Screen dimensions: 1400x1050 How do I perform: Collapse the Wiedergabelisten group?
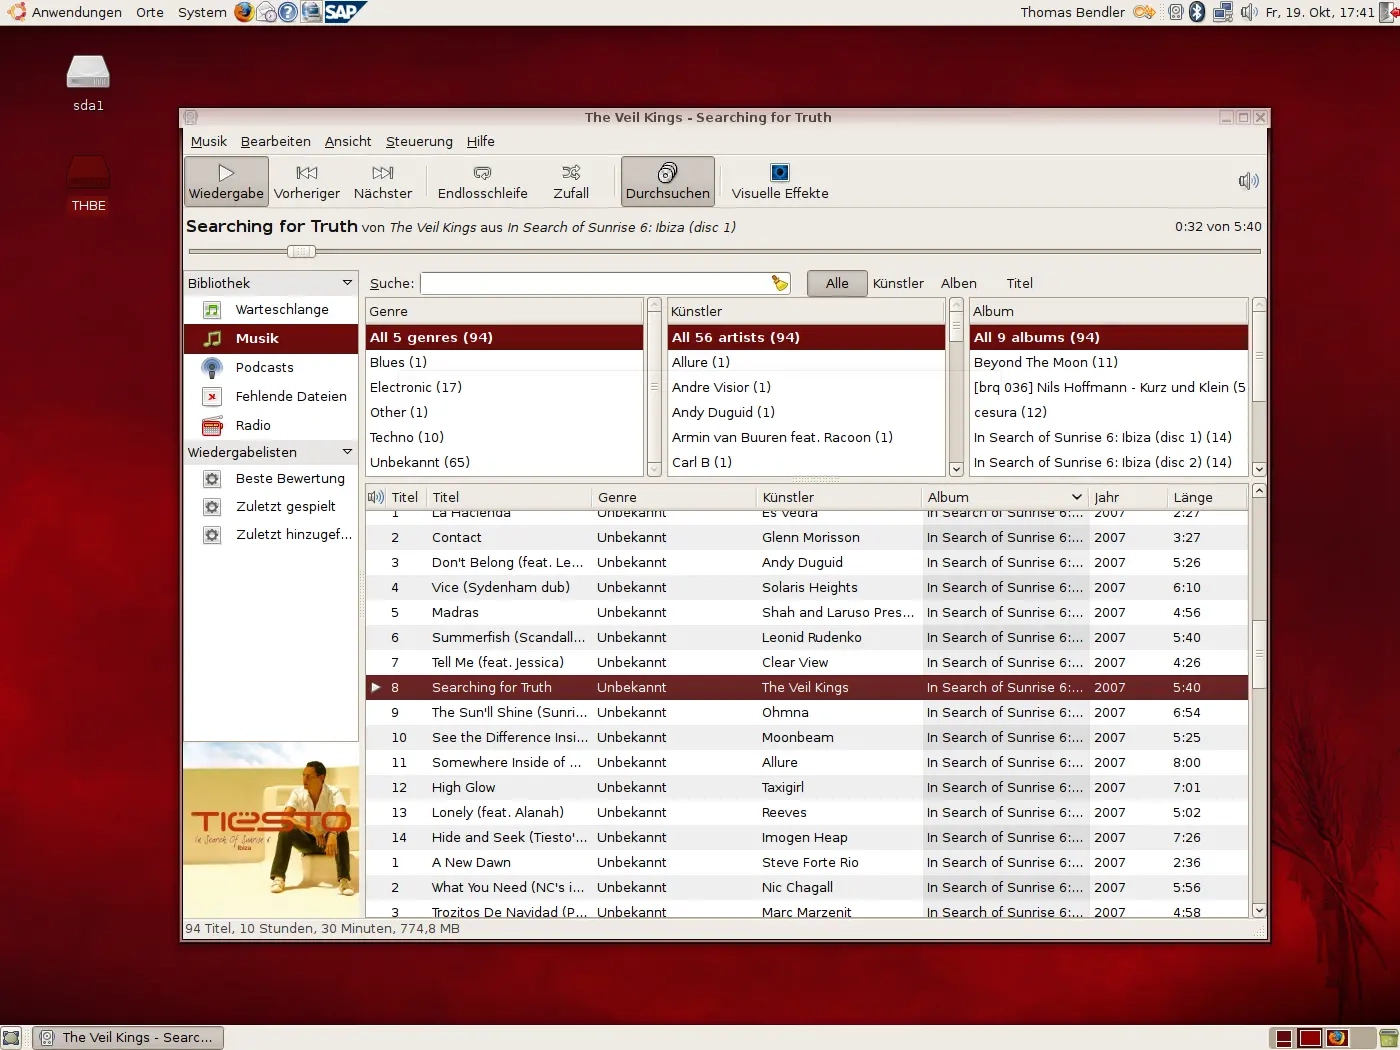click(347, 452)
